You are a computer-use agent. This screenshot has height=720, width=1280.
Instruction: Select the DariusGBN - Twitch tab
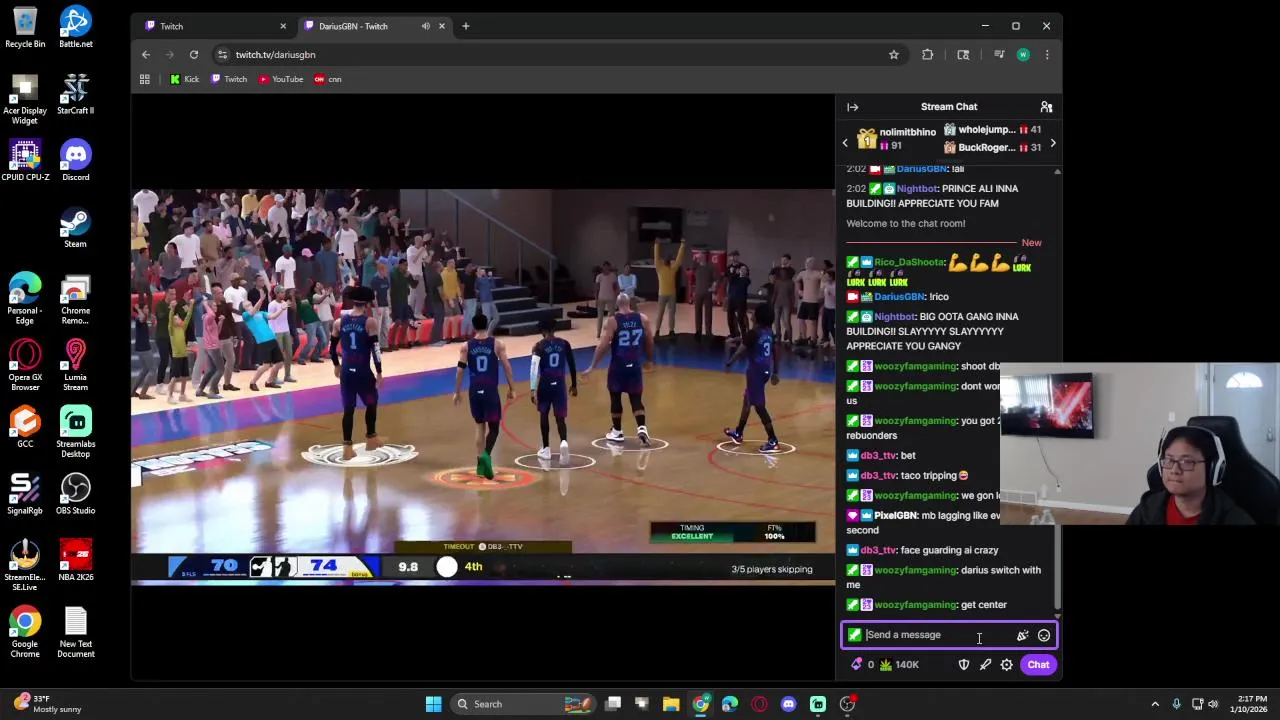point(375,26)
